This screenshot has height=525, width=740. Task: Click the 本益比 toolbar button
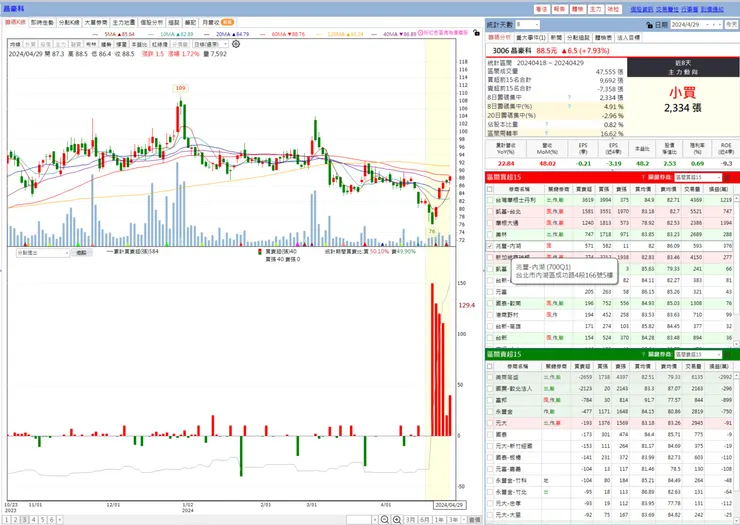pos(139,44)
